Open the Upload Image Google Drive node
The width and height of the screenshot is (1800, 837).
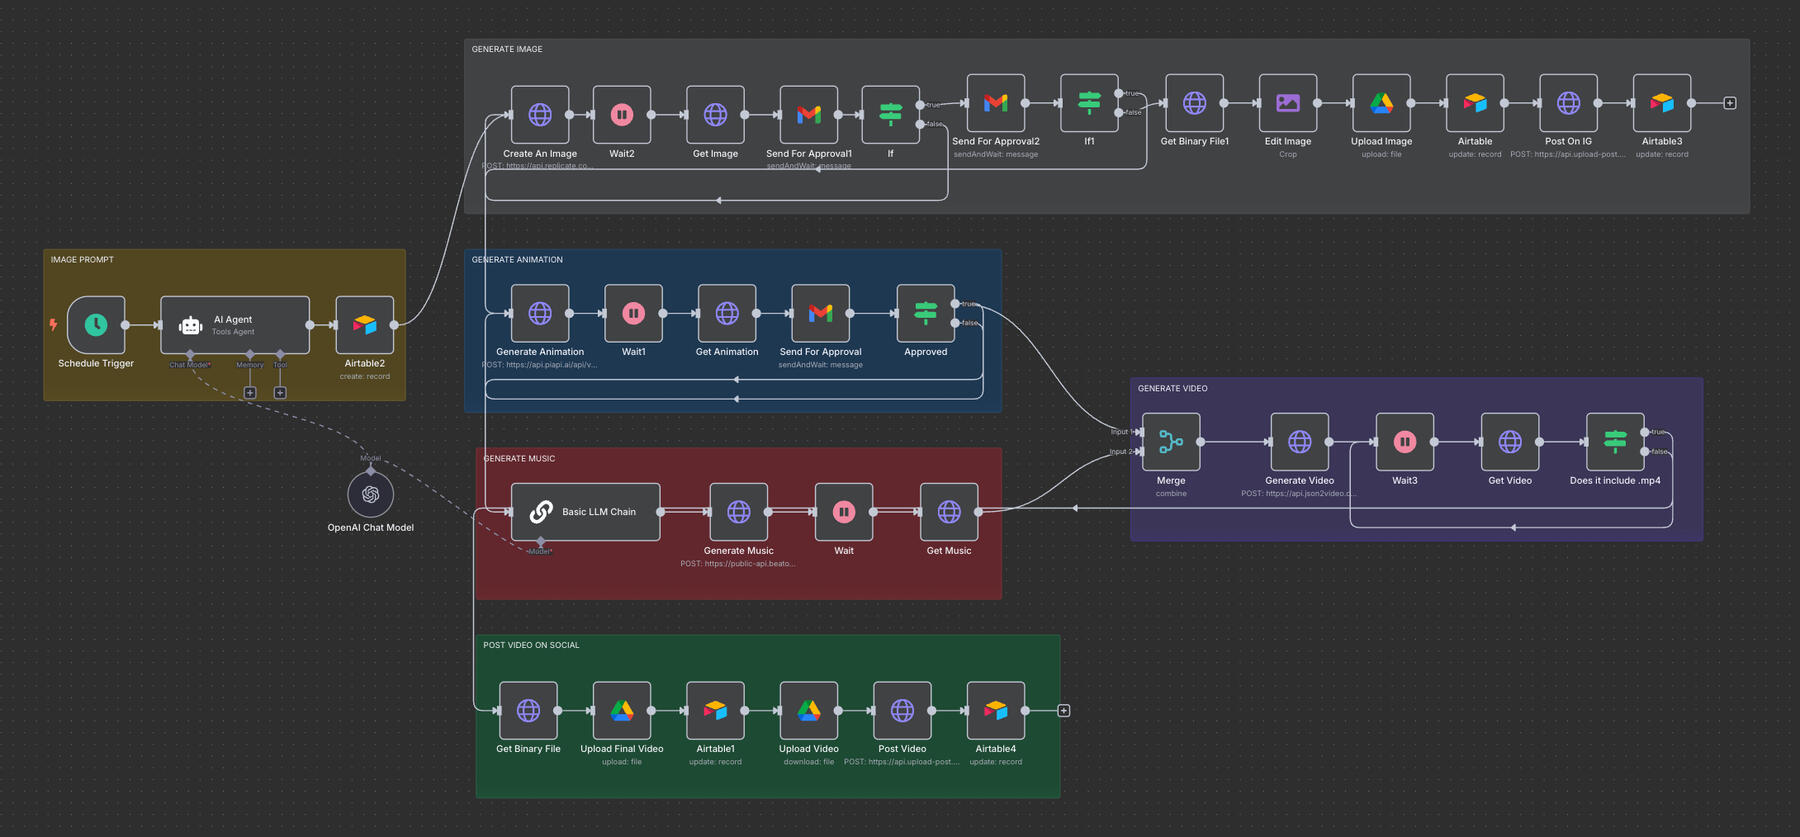tap(1381, 103)
